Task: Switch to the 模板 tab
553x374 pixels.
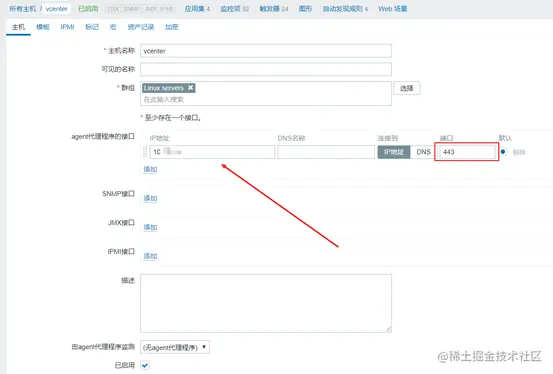Action: [43, 27]
